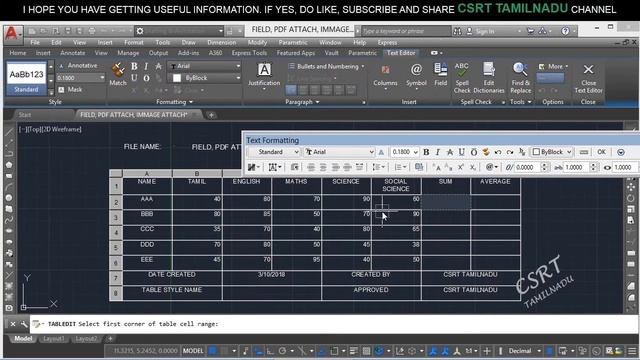Open line spacing dropdown in Text Formatting
Viewport: 640px width, 360px height.
[x=378, y=167]
